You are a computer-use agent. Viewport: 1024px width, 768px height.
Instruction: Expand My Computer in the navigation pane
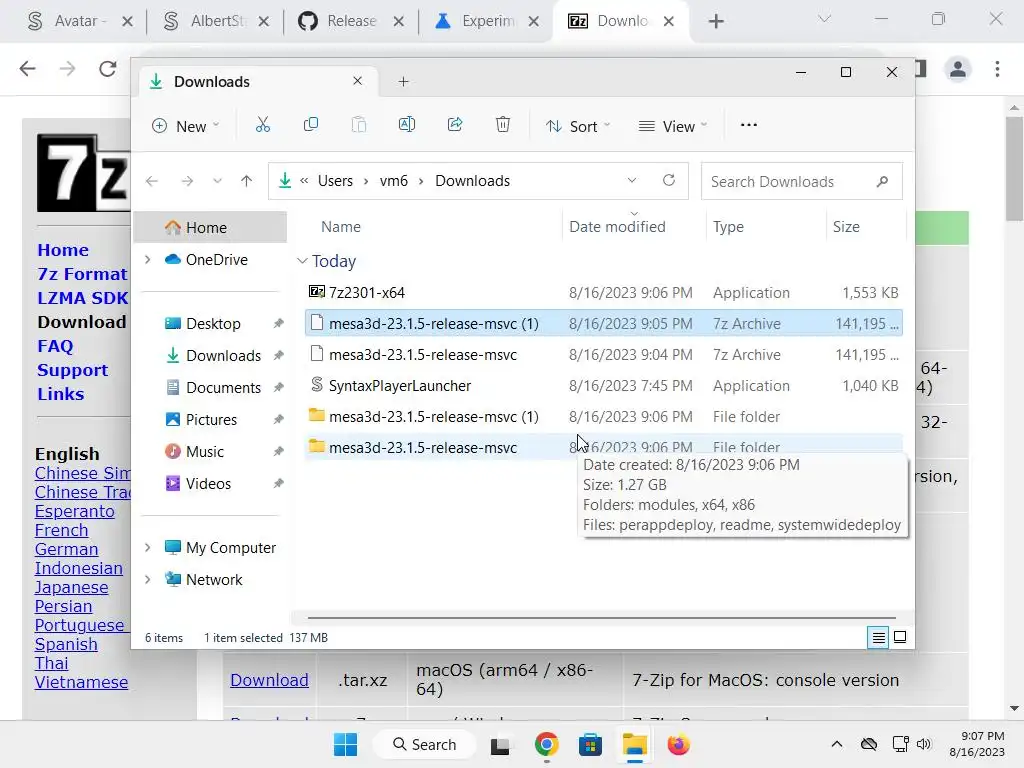[148, 547]
